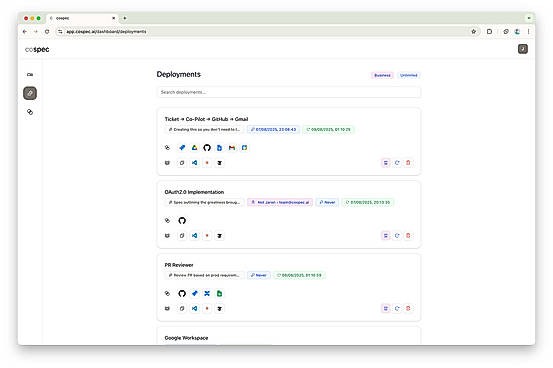Click the browser address bar
The height and width of the screenshot is (368, 553).
[268, 31]
